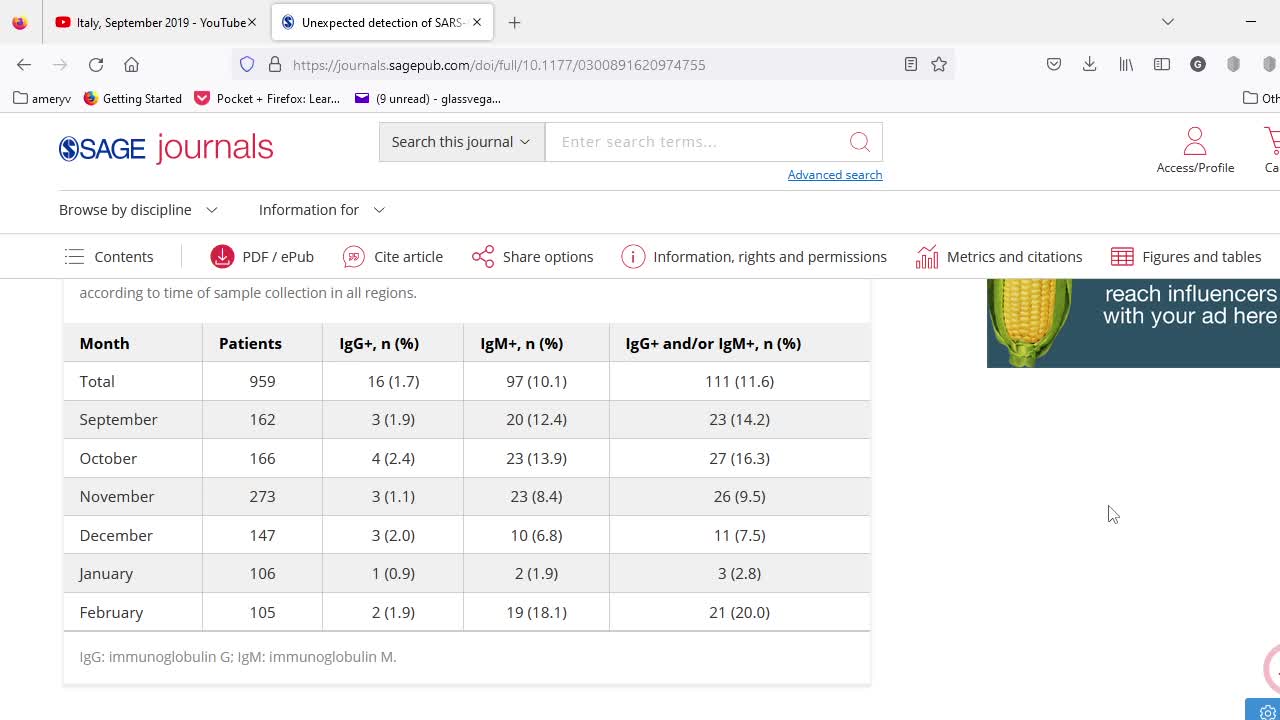This screenshot has width=1280, height=720.
Task: Click December IgM value 10 (6.8)
Action: tap(536, 535)
